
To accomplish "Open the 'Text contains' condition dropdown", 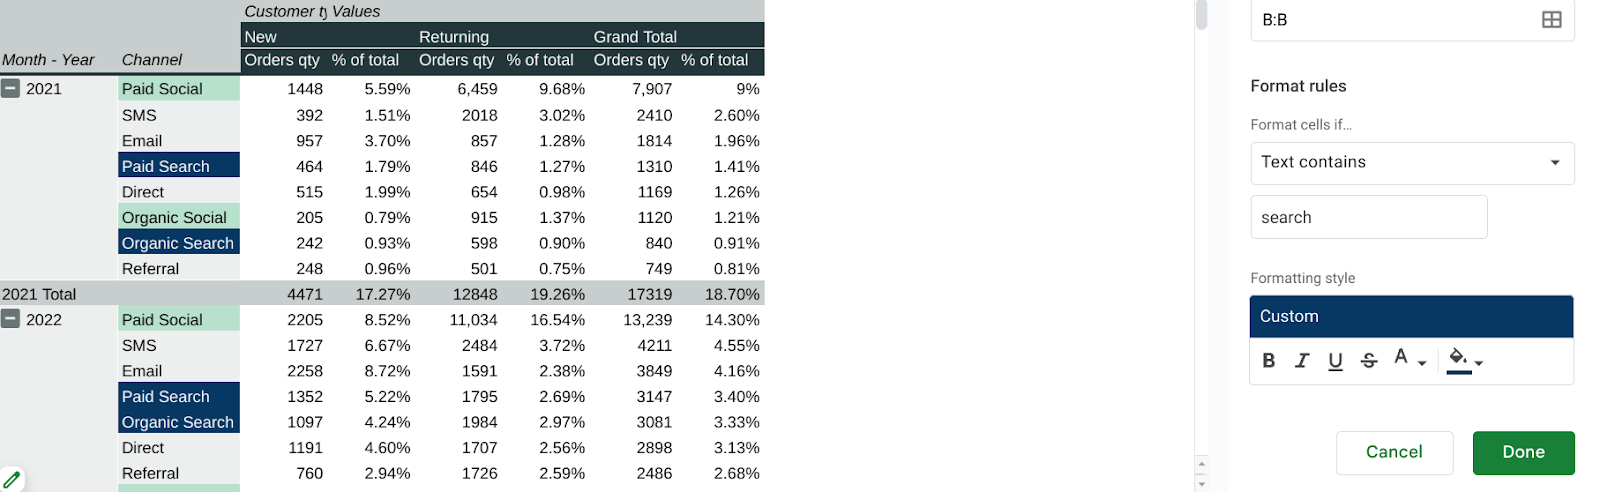I will 1412,163.
